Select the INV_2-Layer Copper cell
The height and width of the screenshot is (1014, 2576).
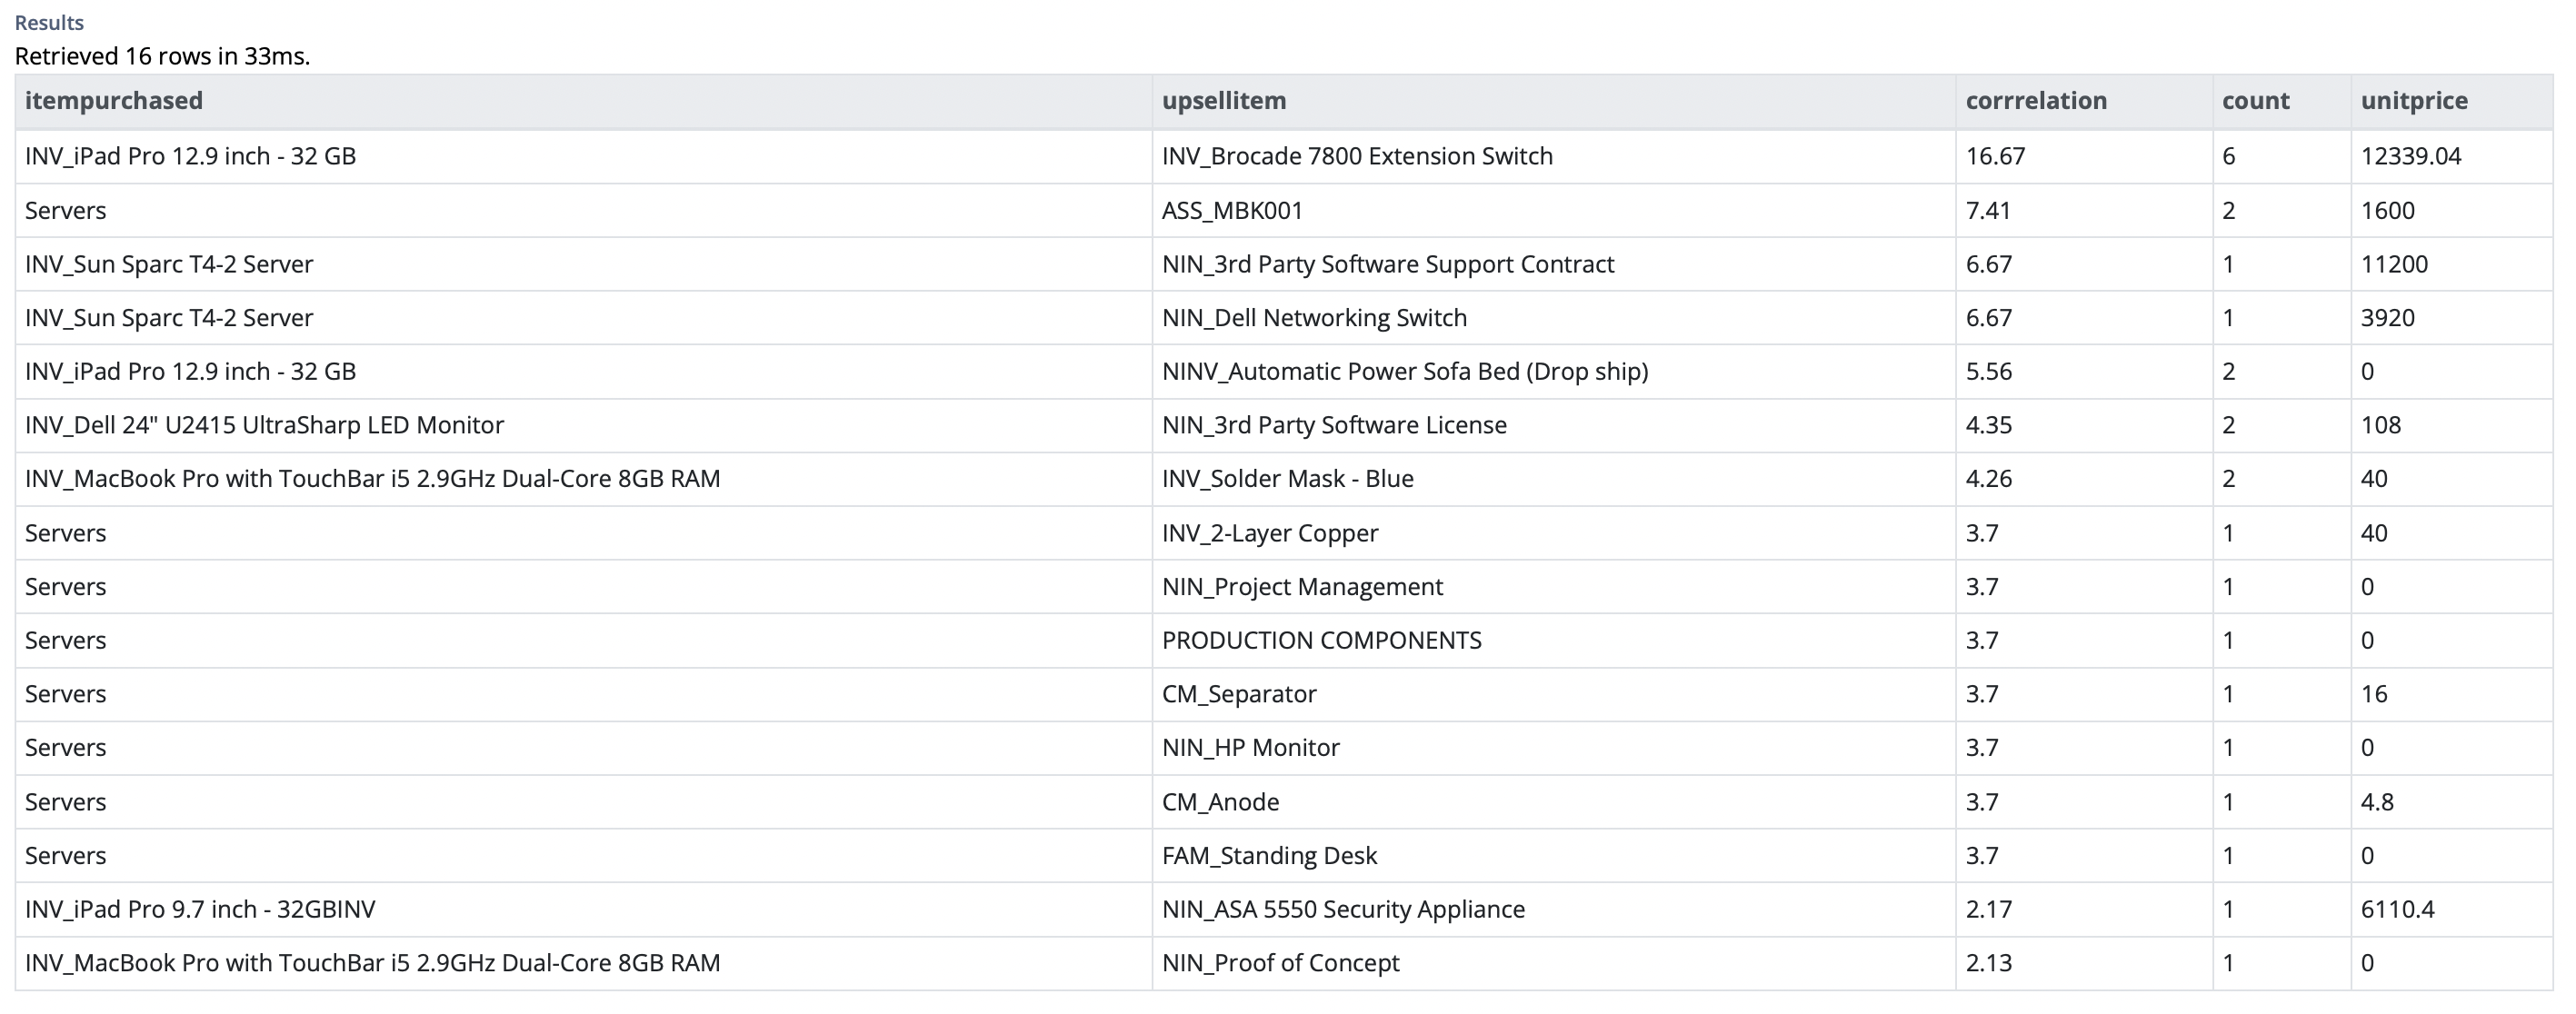point(1553,533)
